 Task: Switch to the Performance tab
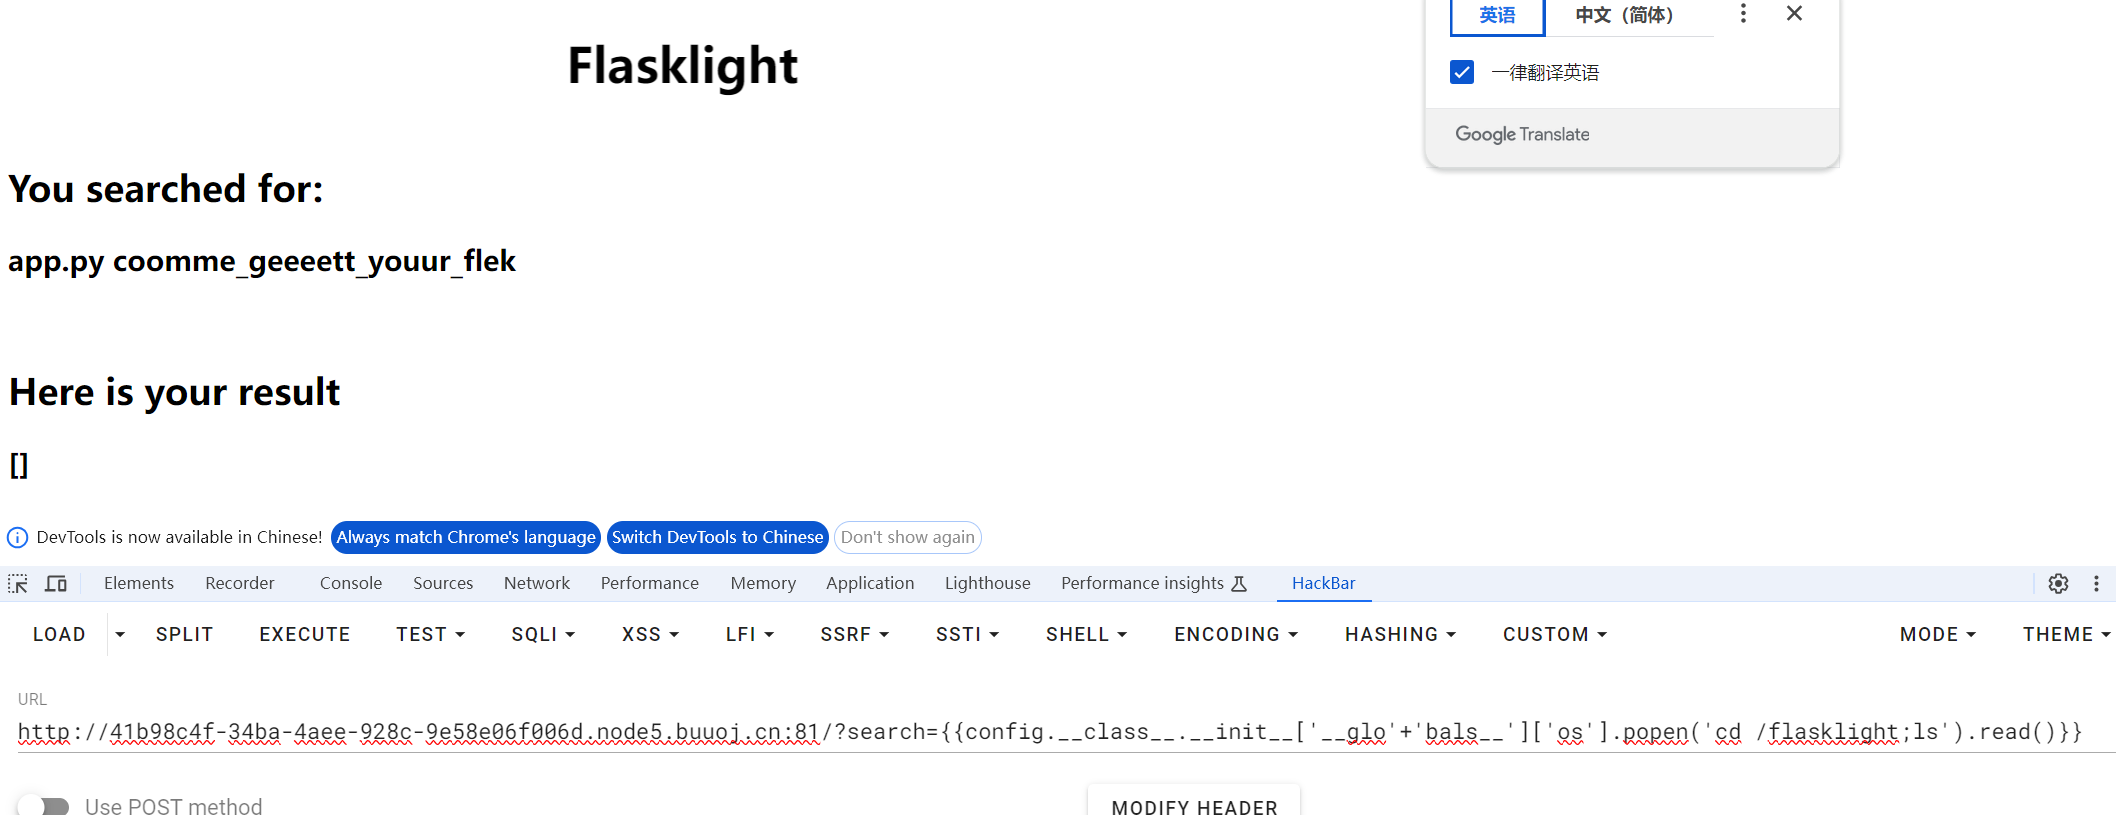point(650,583)
